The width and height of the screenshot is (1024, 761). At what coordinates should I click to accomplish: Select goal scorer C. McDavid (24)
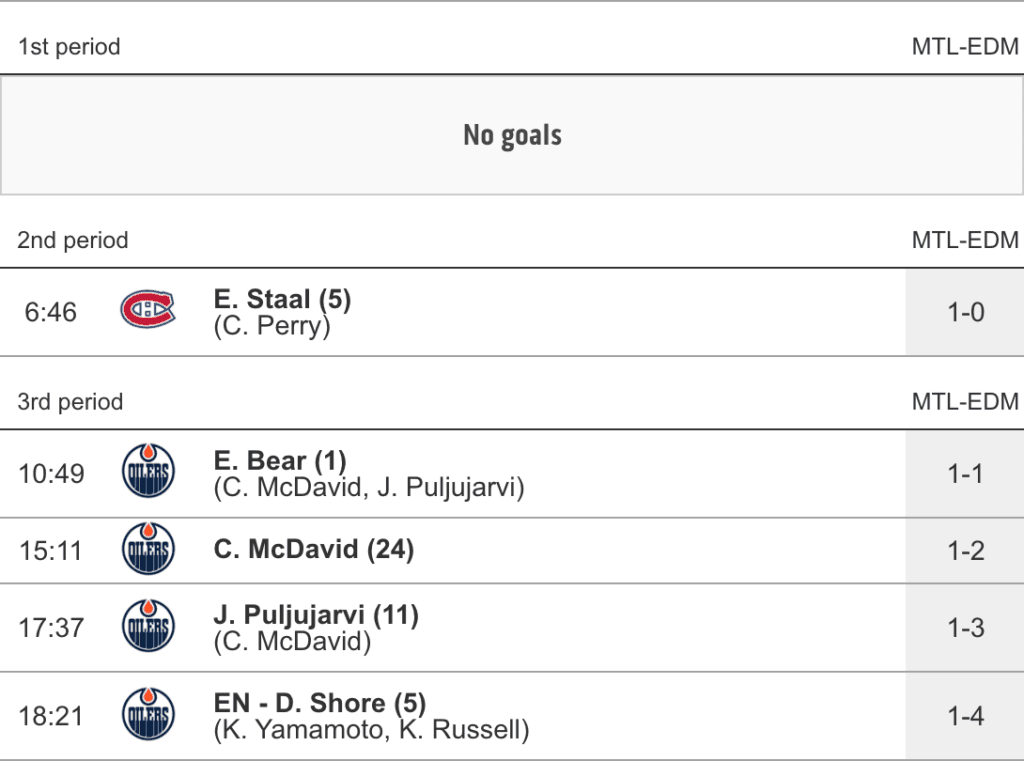tap(313, 549)
